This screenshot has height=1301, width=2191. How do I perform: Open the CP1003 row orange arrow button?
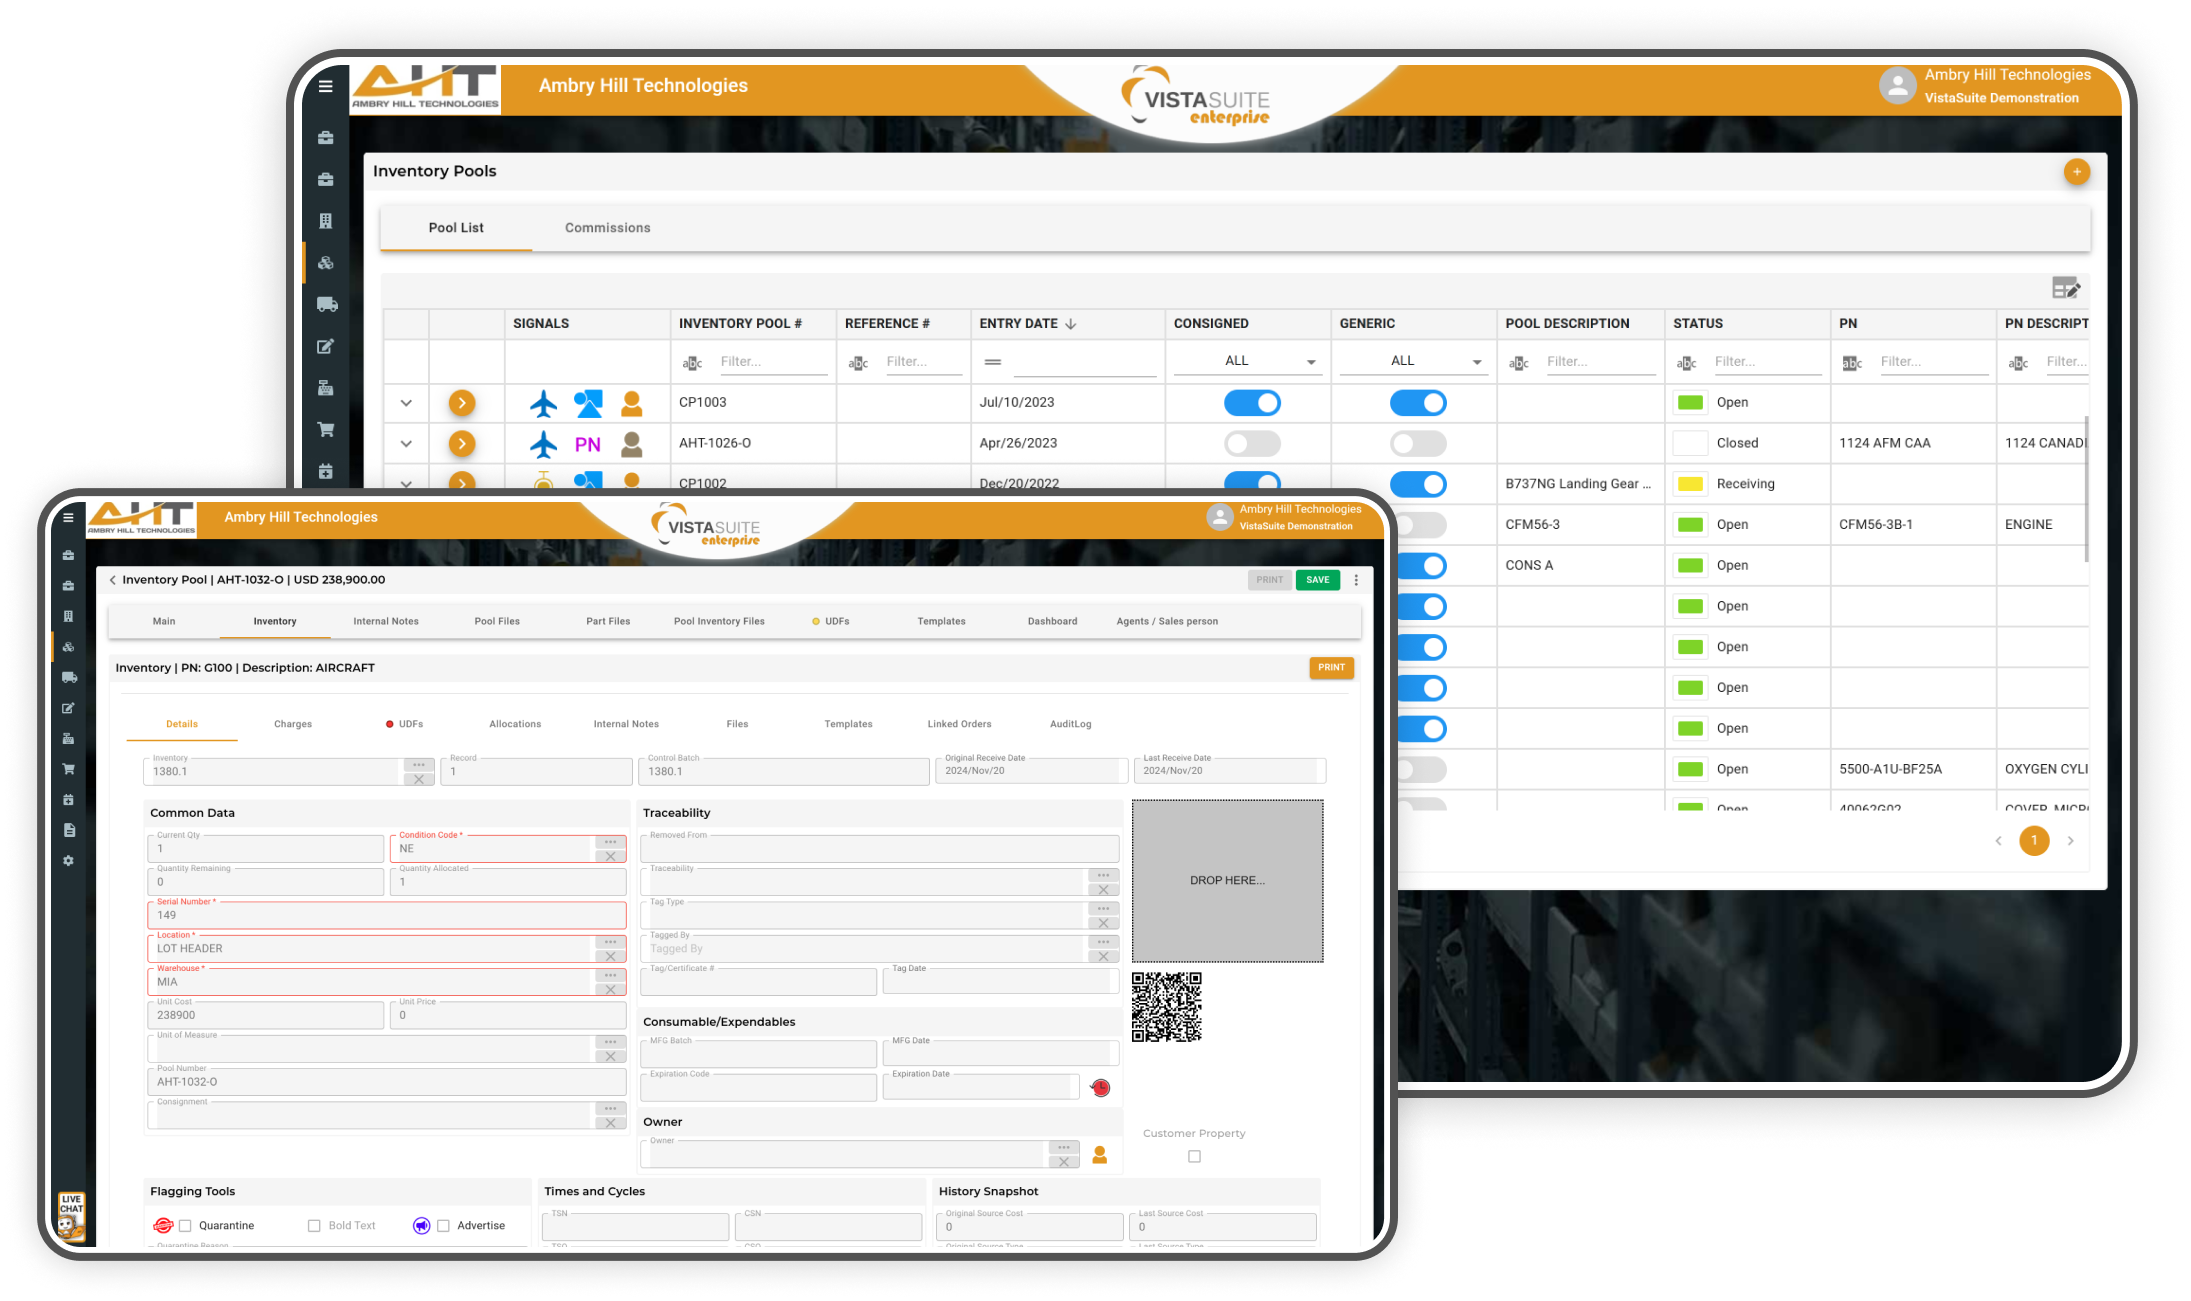click(x=461, y=403)
